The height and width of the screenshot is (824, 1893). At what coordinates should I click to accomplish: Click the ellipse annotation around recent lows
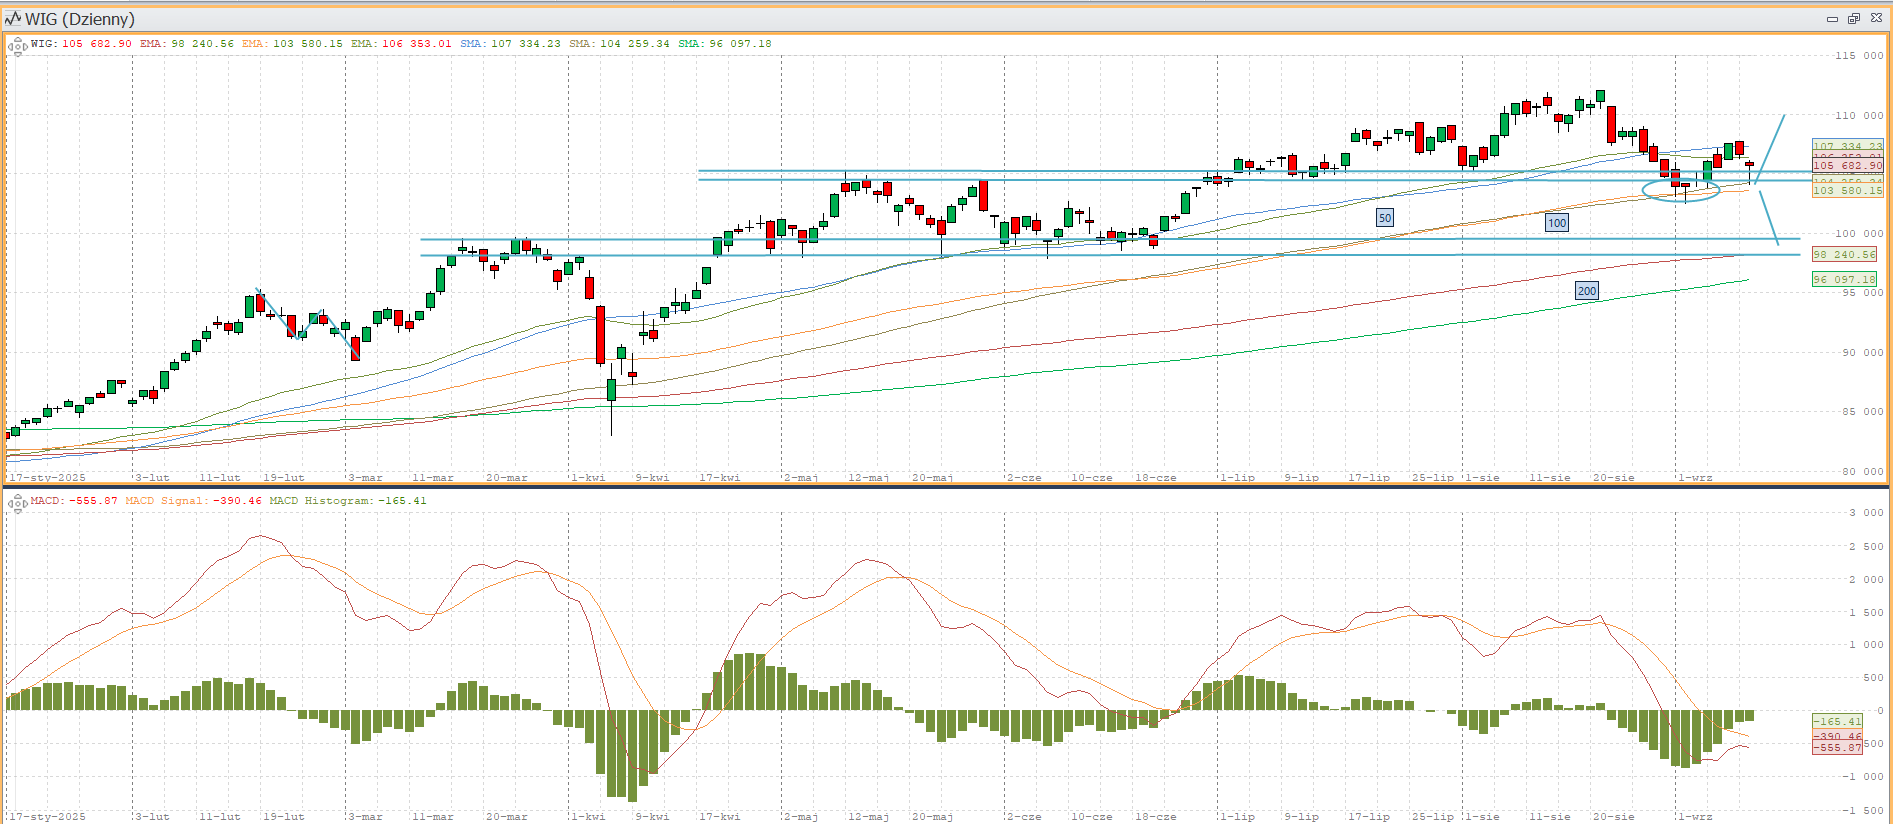click(1681, 190)
